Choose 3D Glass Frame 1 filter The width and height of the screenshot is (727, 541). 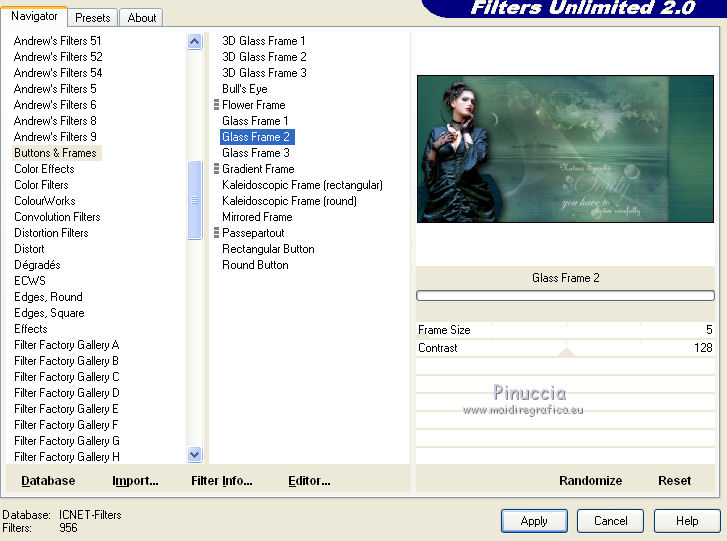[x=263, y=41]
